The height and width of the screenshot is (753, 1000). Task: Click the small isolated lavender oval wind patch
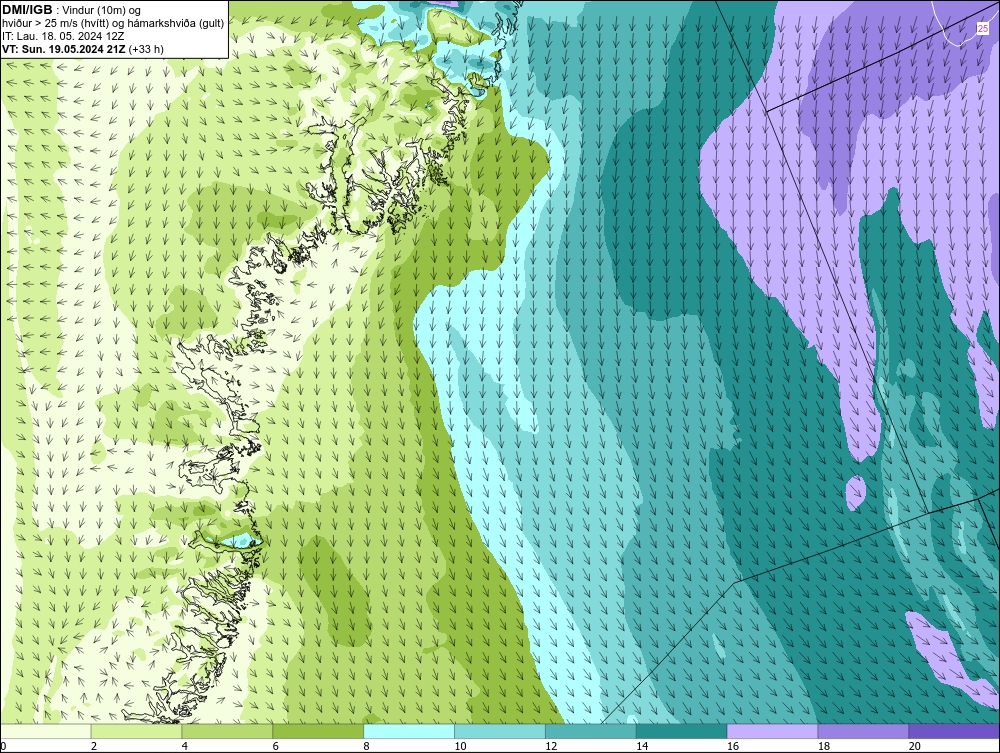(x=856, y=492)
